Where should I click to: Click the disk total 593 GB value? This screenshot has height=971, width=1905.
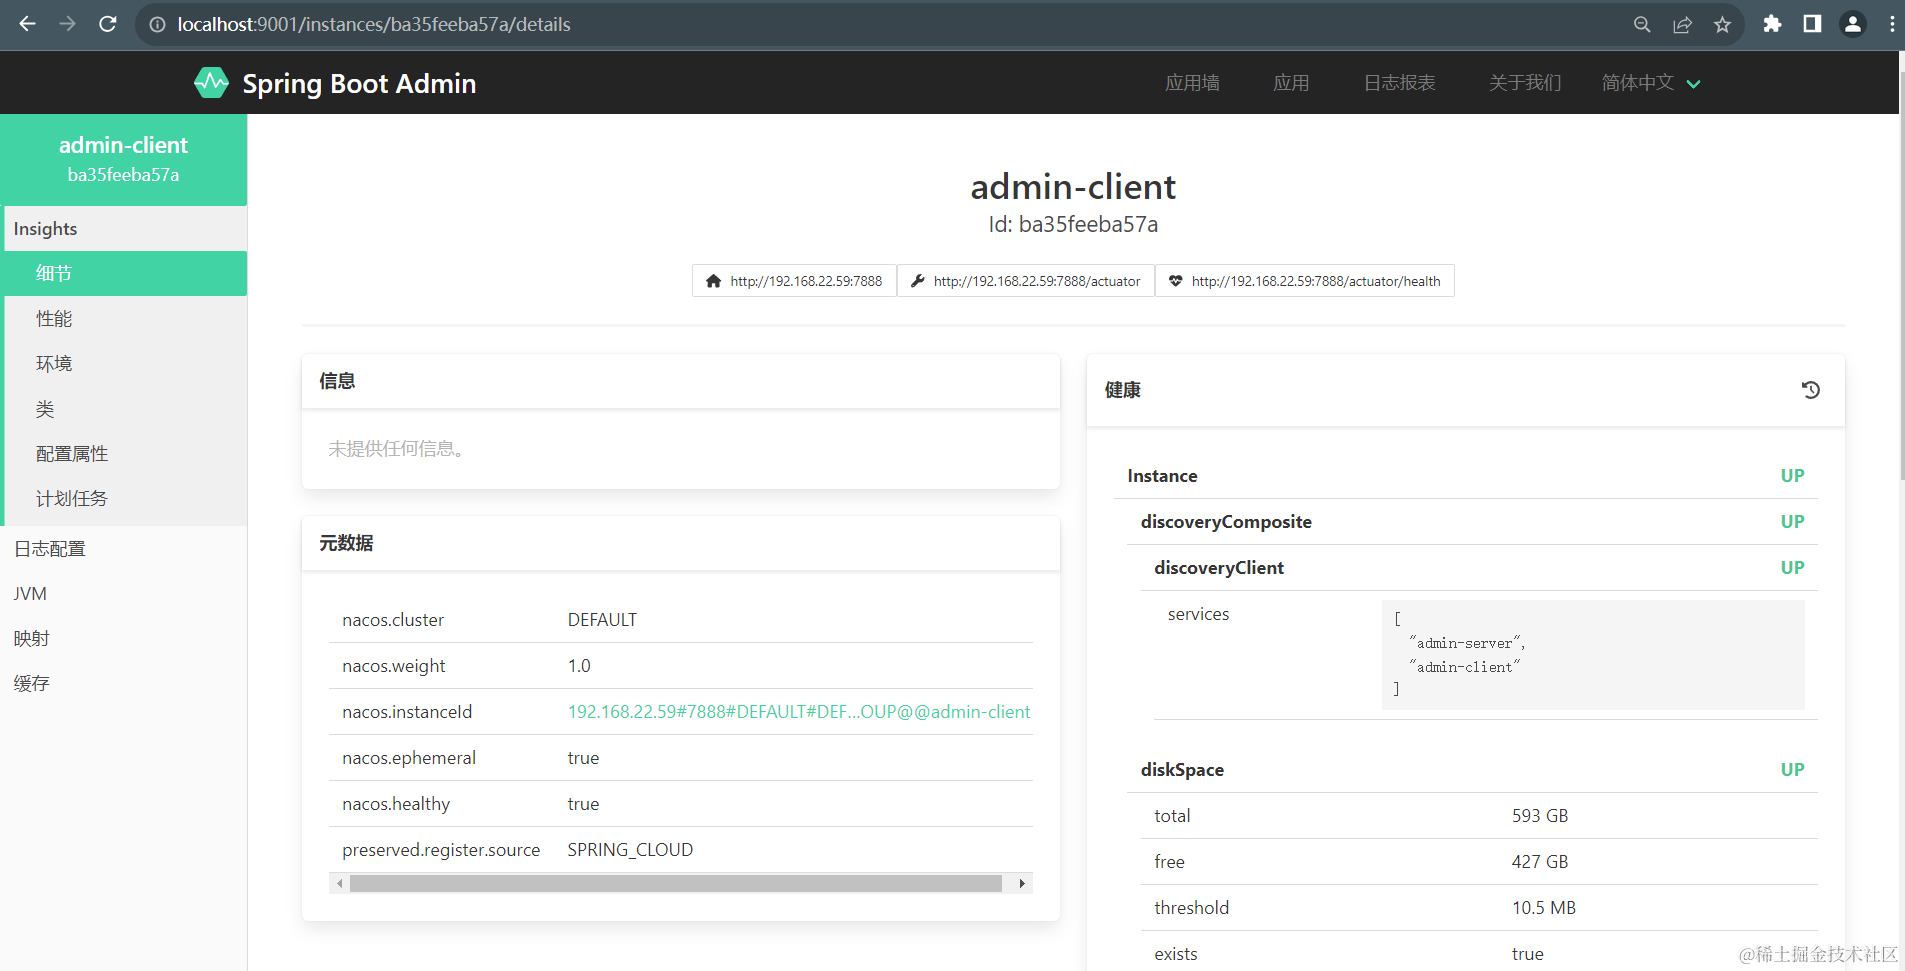coord(1540,816)
